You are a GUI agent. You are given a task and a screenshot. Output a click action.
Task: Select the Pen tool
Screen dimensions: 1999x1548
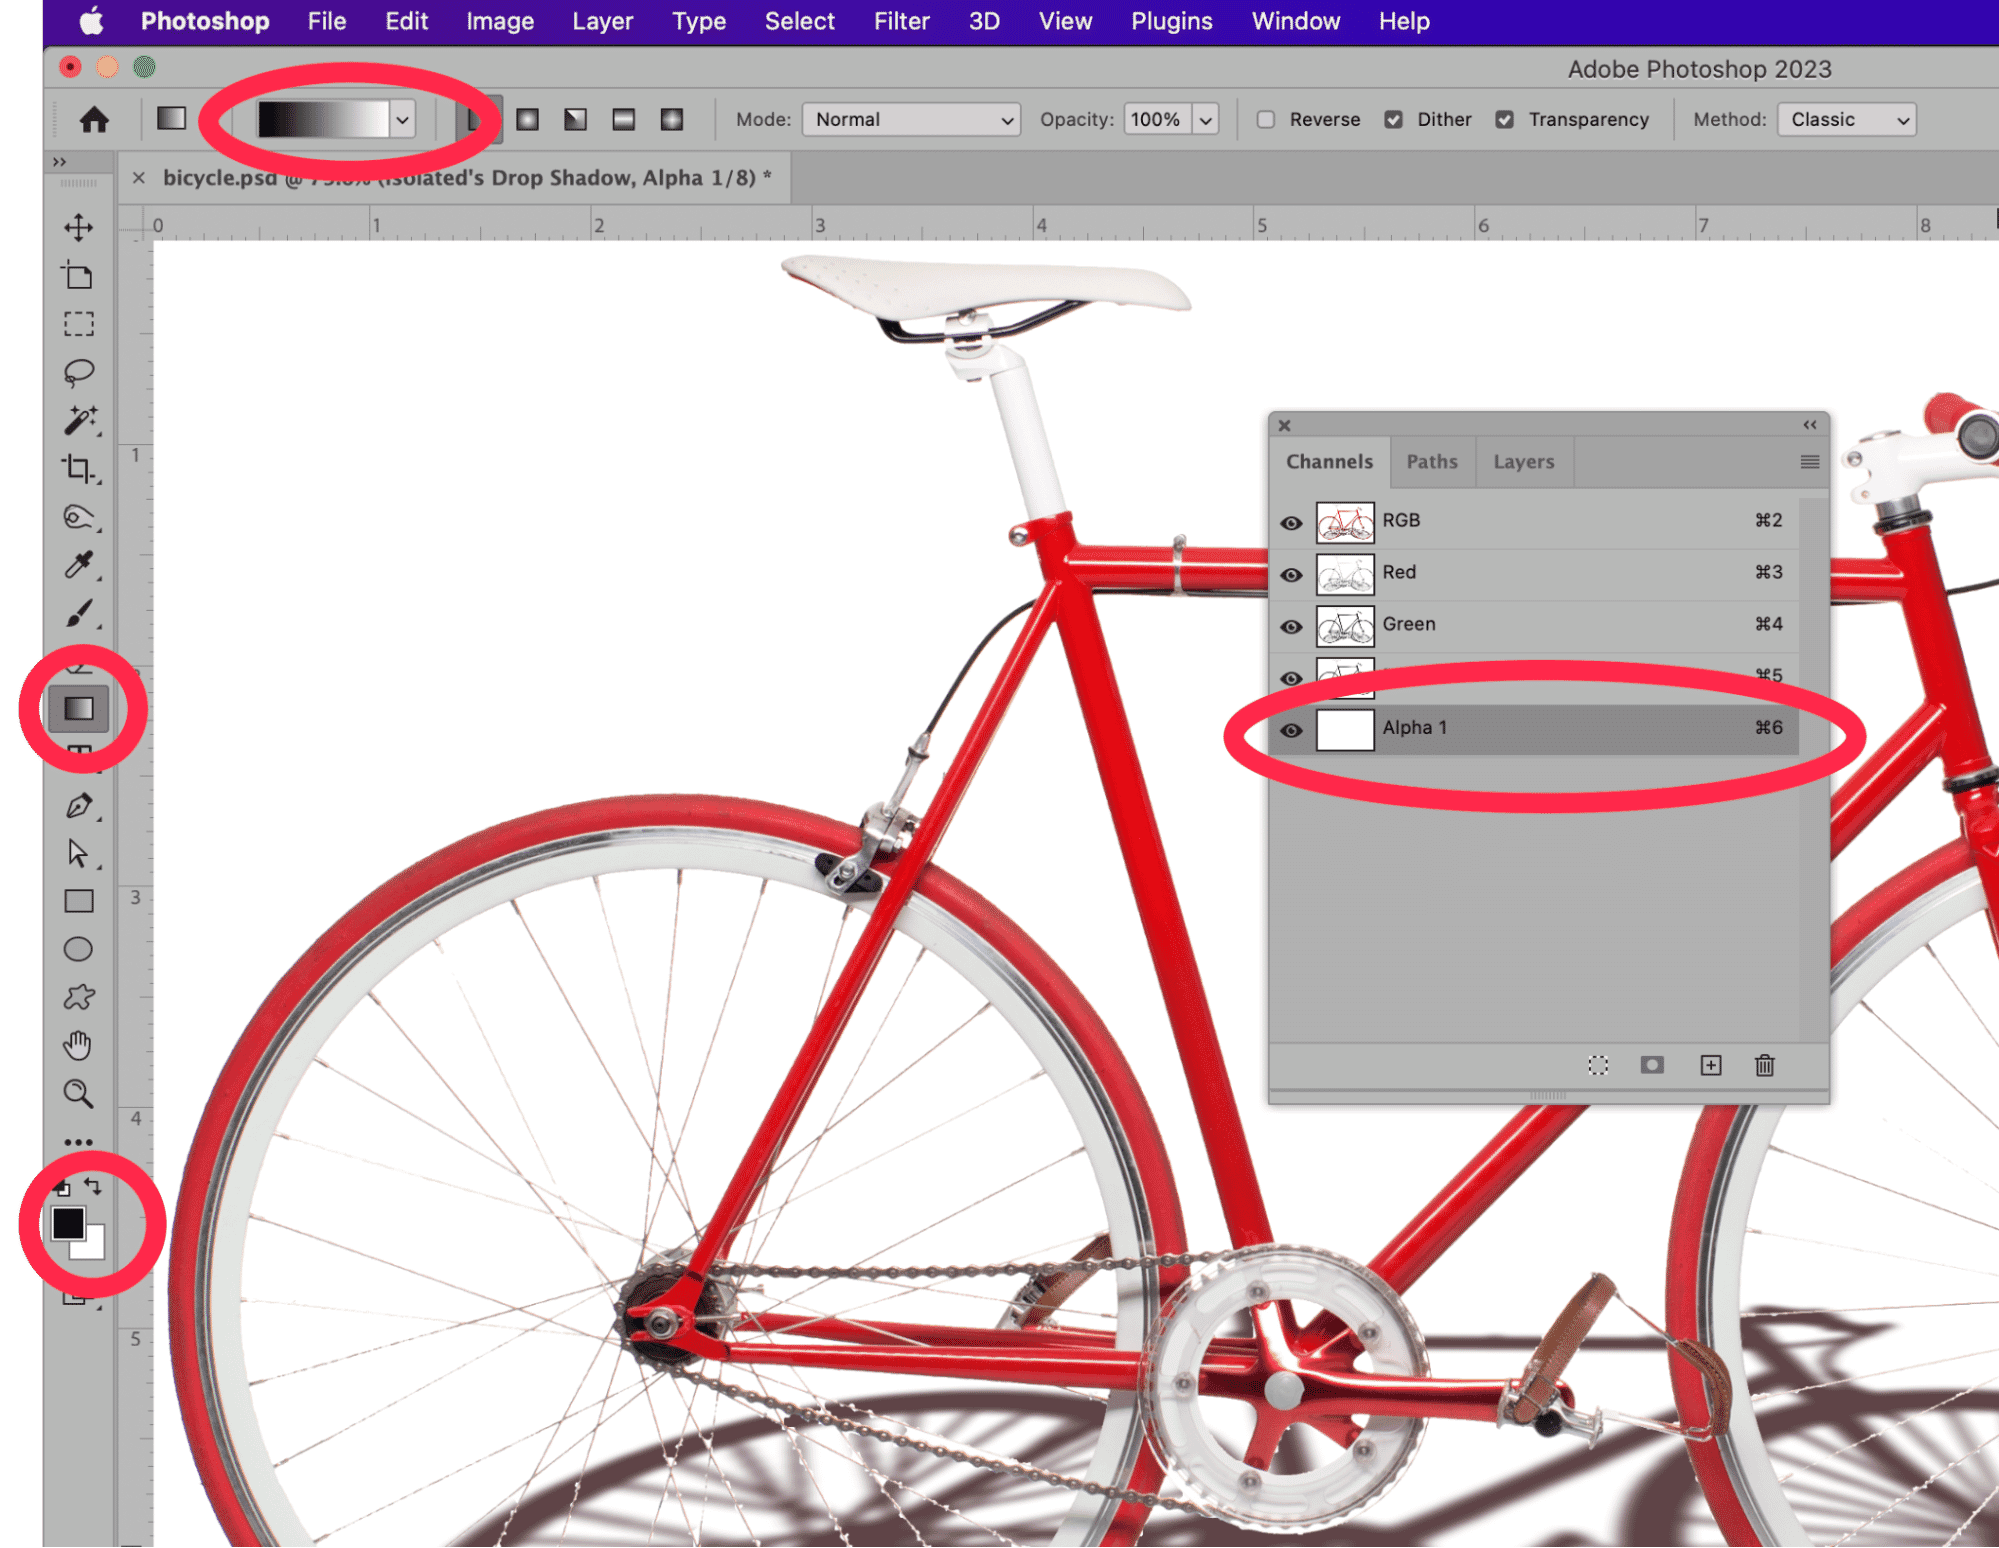point(79,806)
